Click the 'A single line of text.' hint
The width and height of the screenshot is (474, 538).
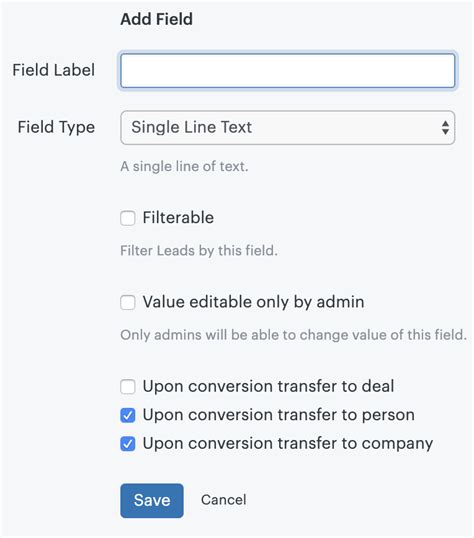[184, 167]
